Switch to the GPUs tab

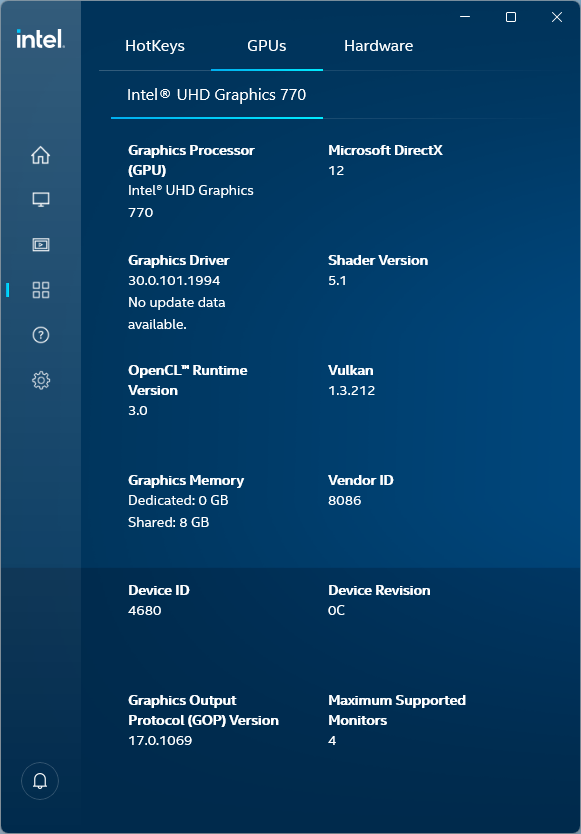(x=267, y=46)
